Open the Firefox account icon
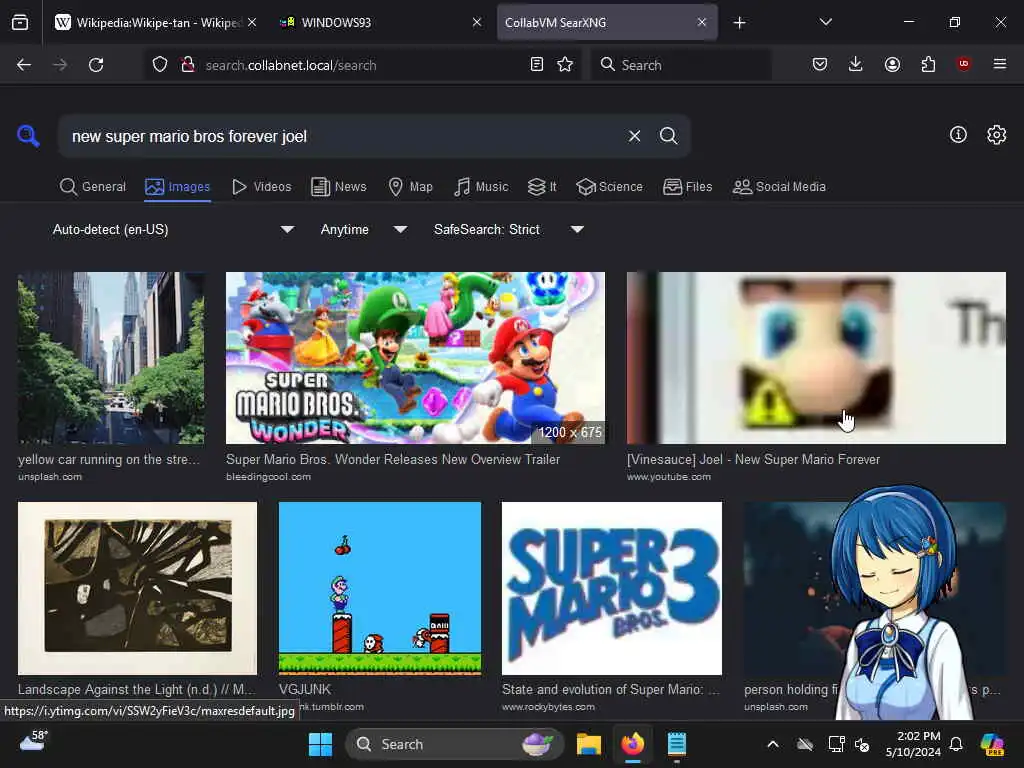 coord(892,64)
